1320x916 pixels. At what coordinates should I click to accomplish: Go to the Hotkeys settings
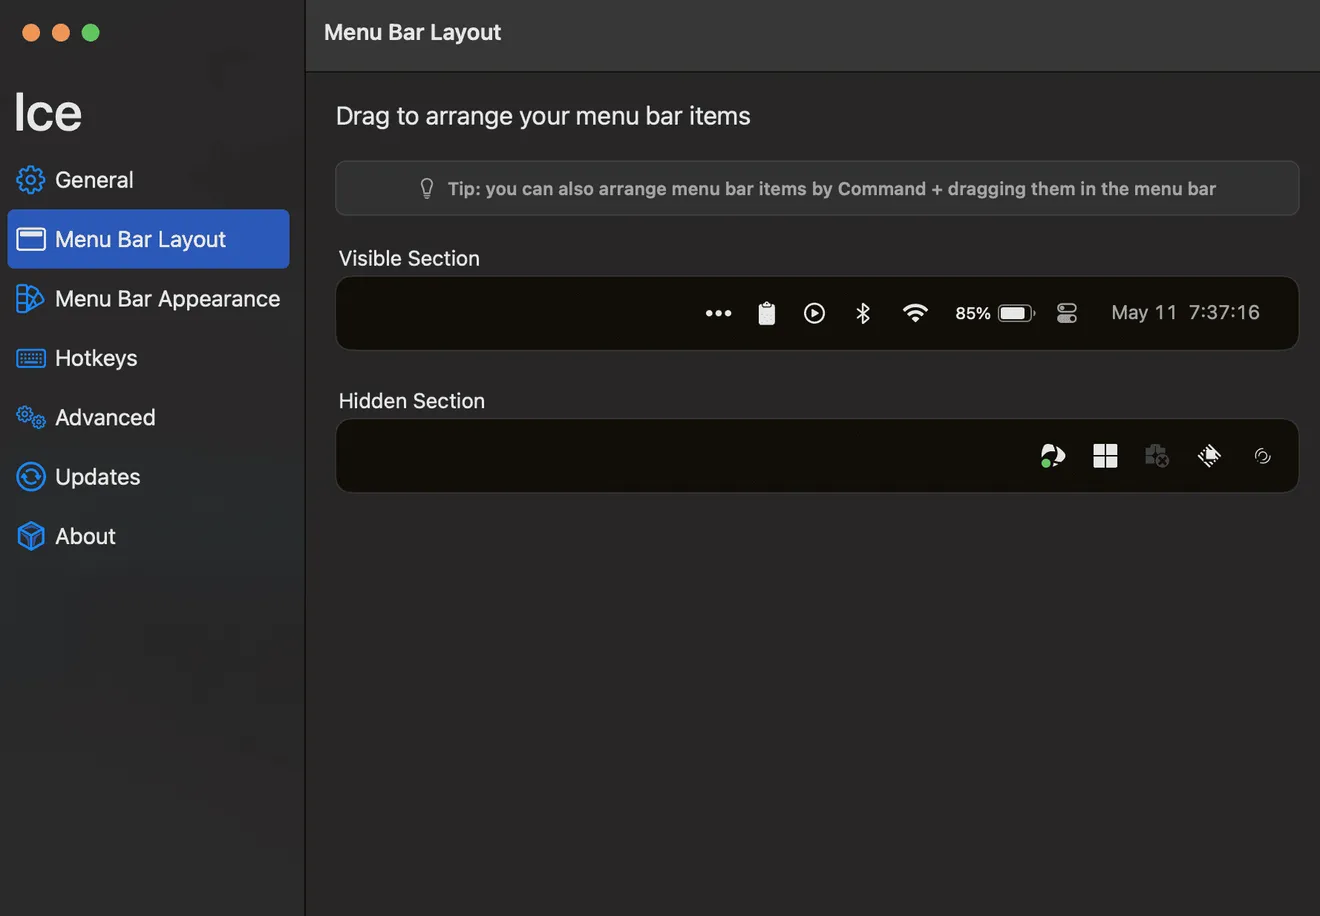148,358
